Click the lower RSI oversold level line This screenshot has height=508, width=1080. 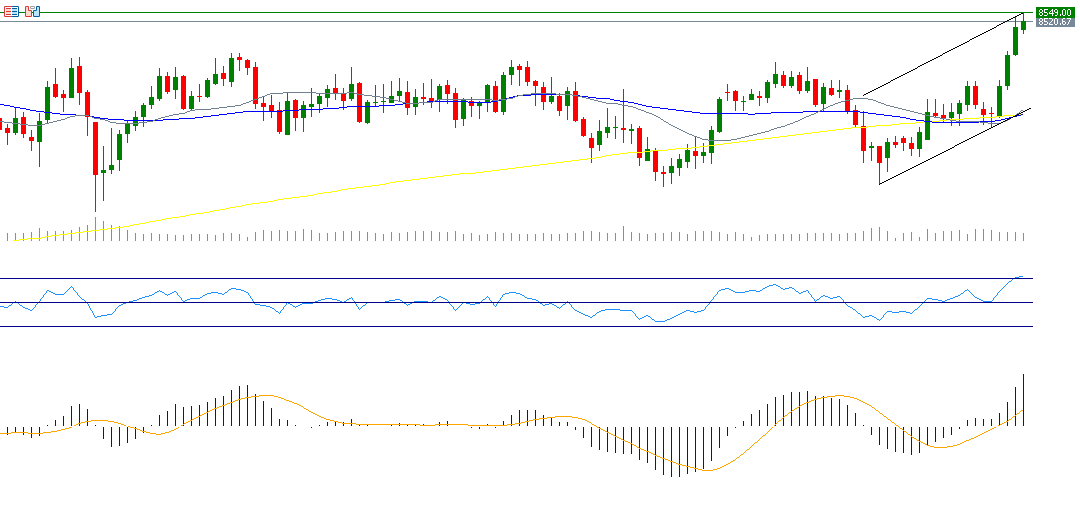point(500,326)
